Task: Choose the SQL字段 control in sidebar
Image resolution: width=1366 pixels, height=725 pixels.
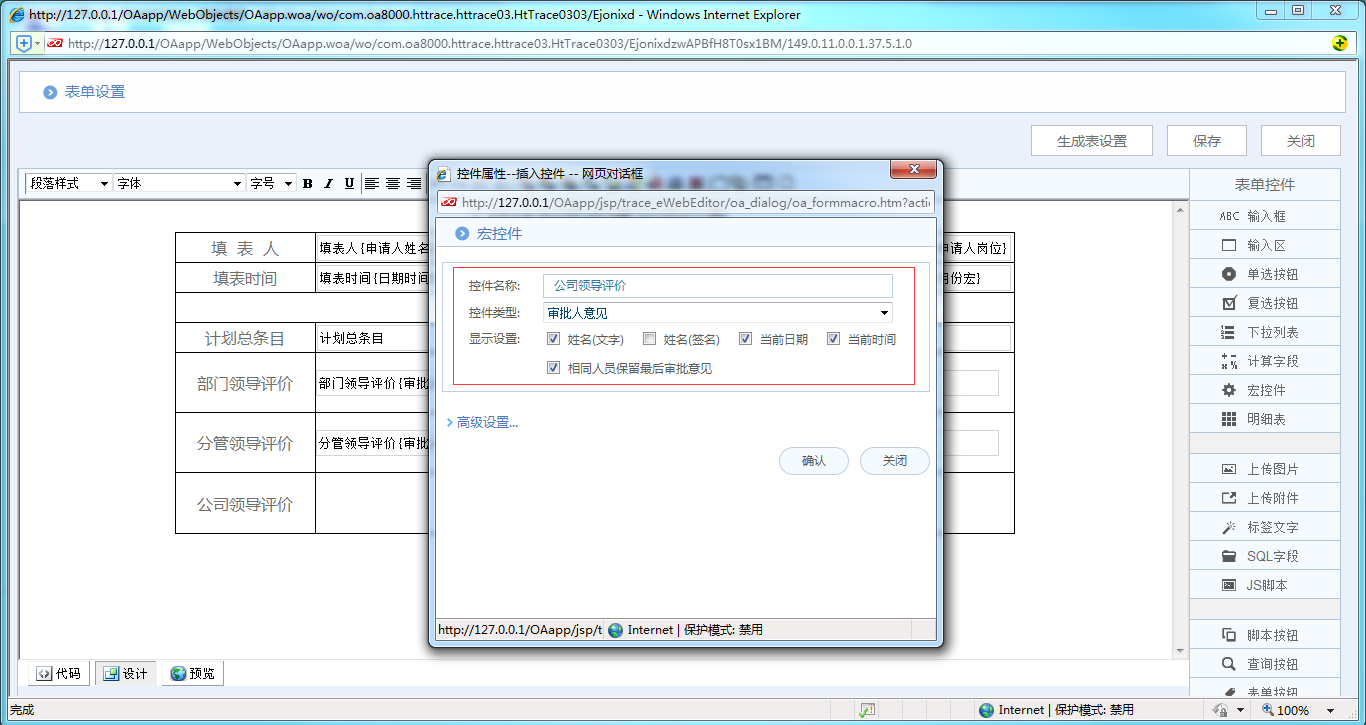Action: [1264, 555]
